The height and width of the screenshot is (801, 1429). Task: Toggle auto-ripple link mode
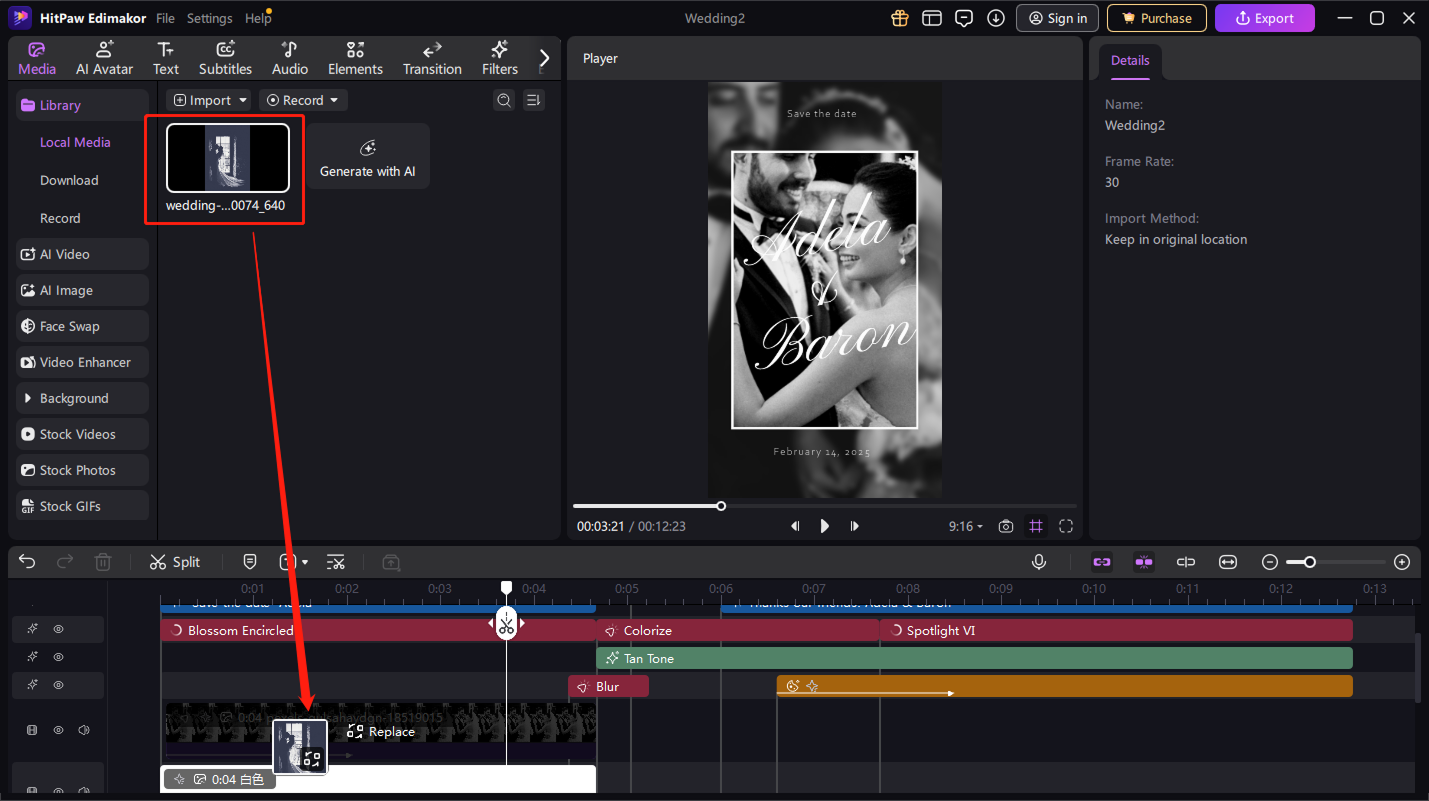pyautogui.click(x=1101, y=562)
